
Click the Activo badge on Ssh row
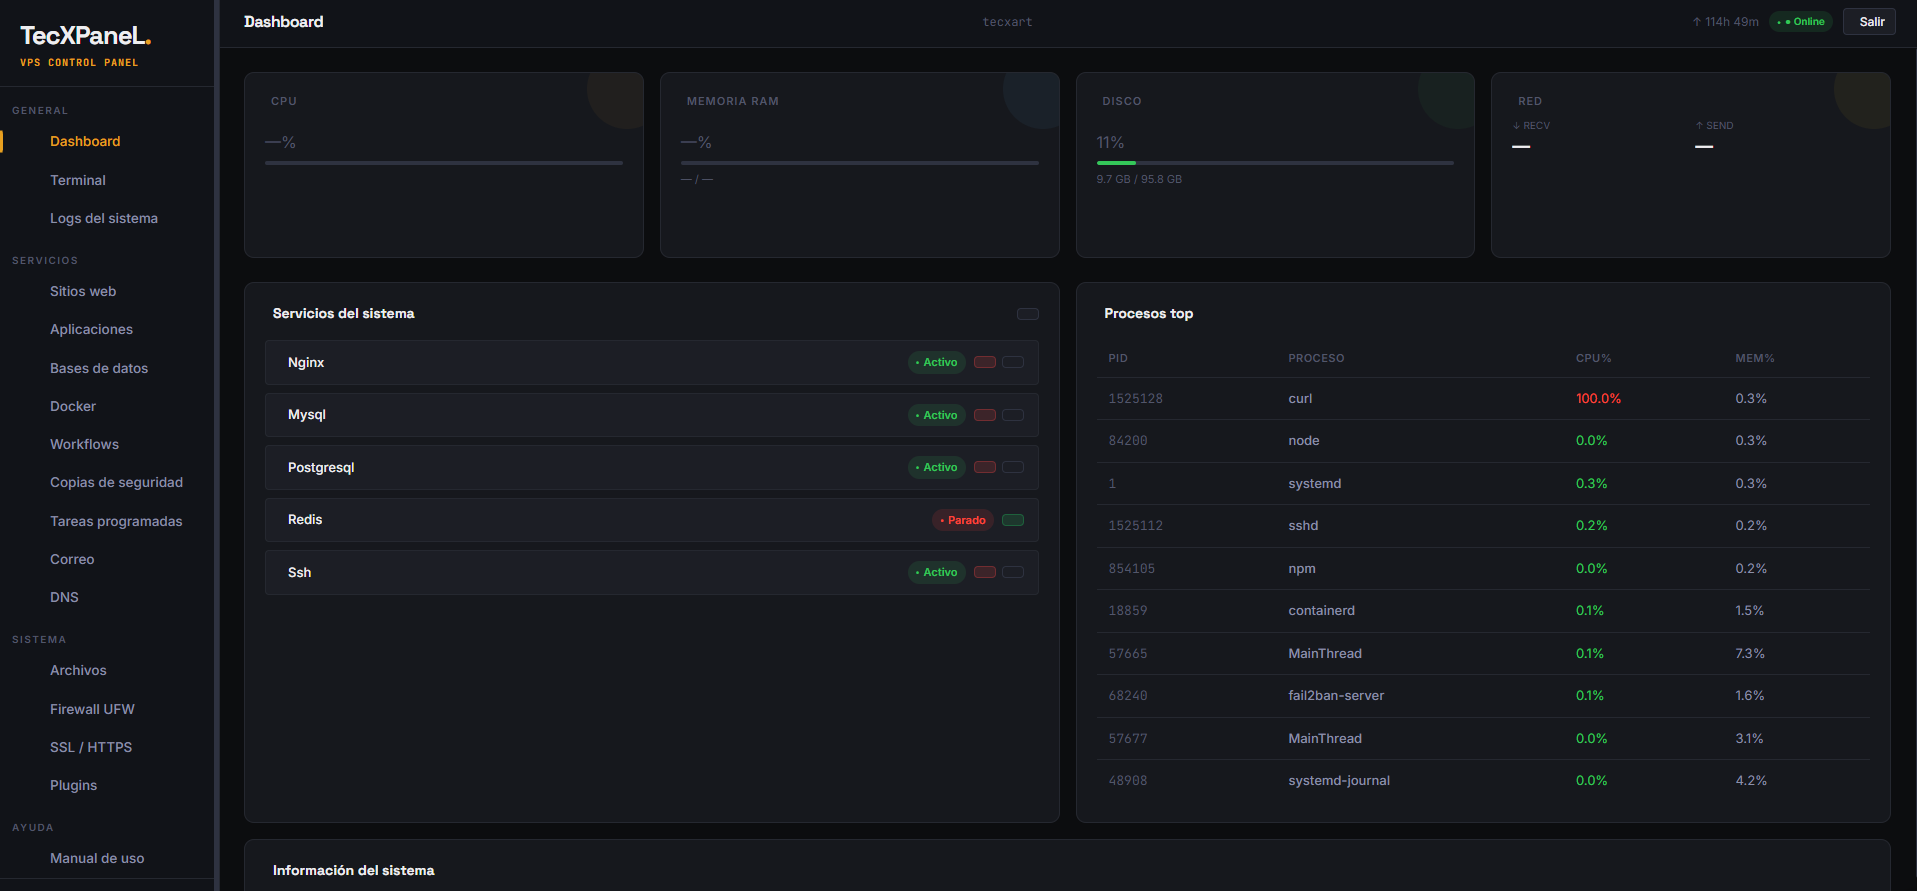(x=937, y=572)
